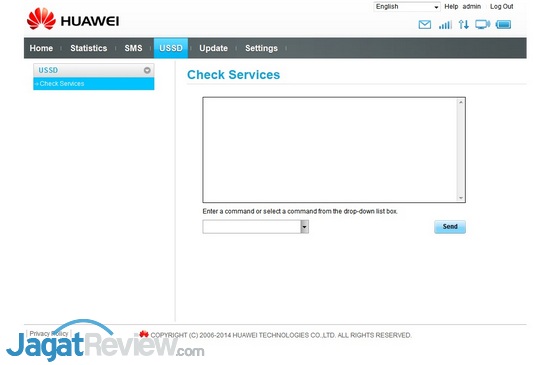Focus the USSD command input field
The image size is (550, 365).
(x=251, y=227)
